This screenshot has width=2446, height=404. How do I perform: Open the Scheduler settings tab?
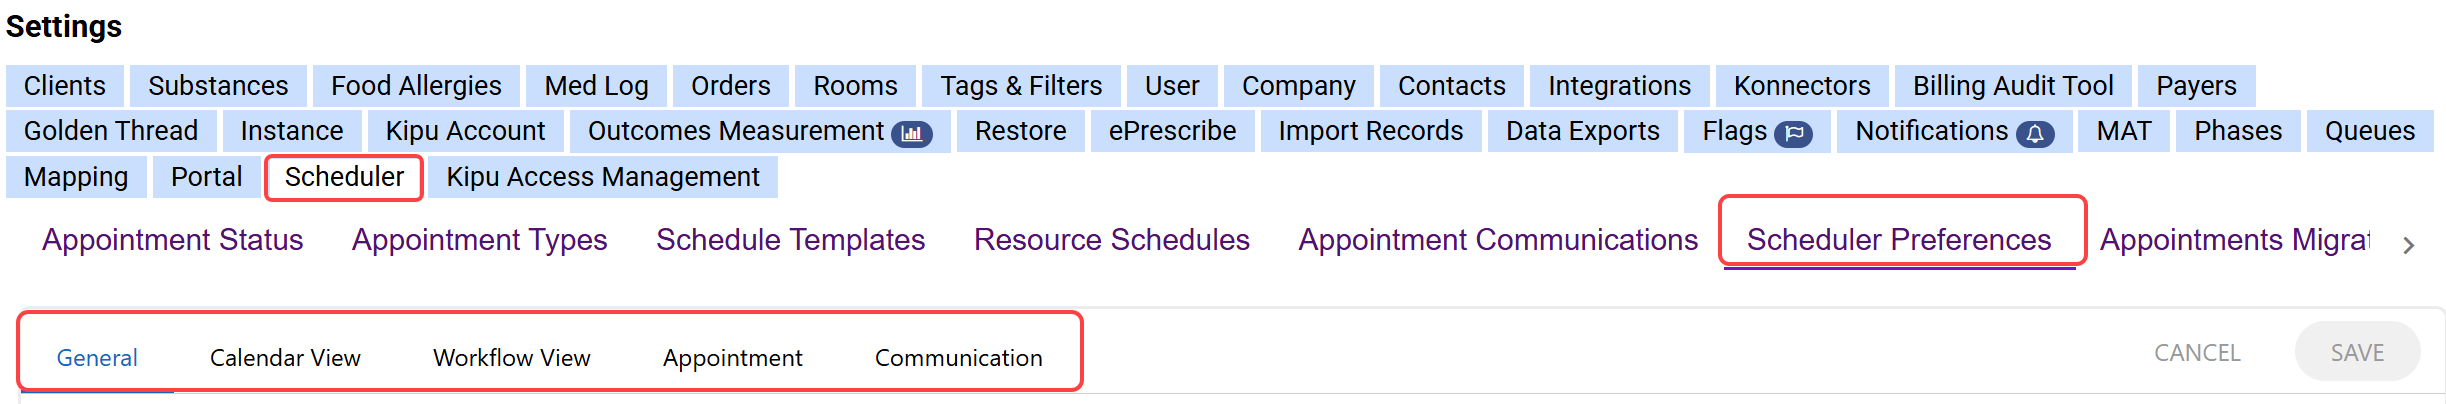tap(344, 177)
